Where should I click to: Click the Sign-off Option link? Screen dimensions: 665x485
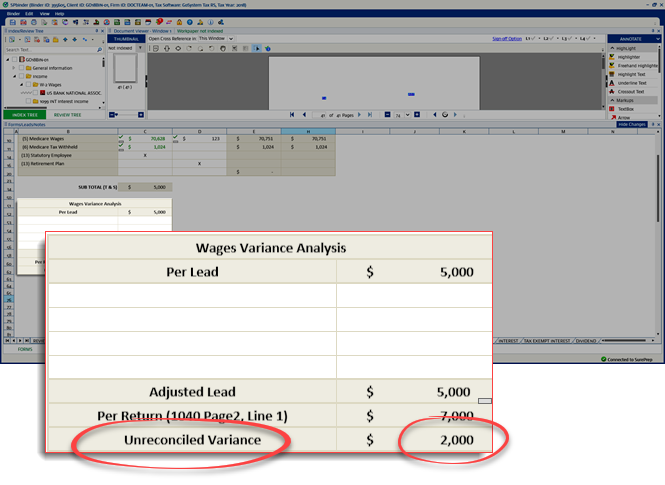point(507,38)
